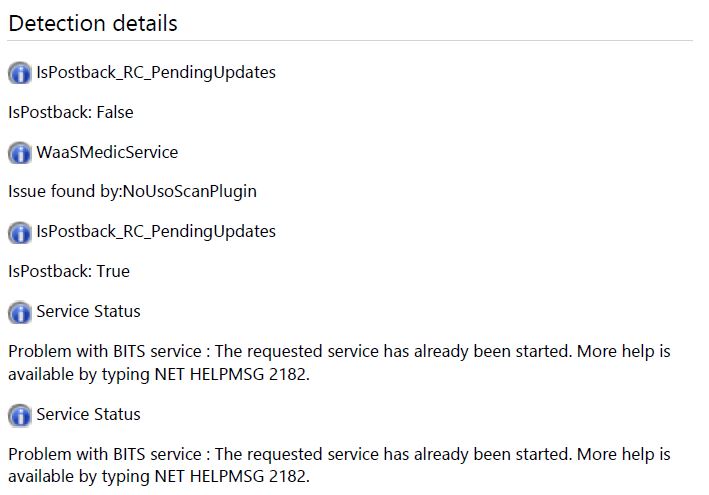The width and height of the screenshot is (709, 495).
Task: Click the first Service Status title
Action: coord(88,311)
